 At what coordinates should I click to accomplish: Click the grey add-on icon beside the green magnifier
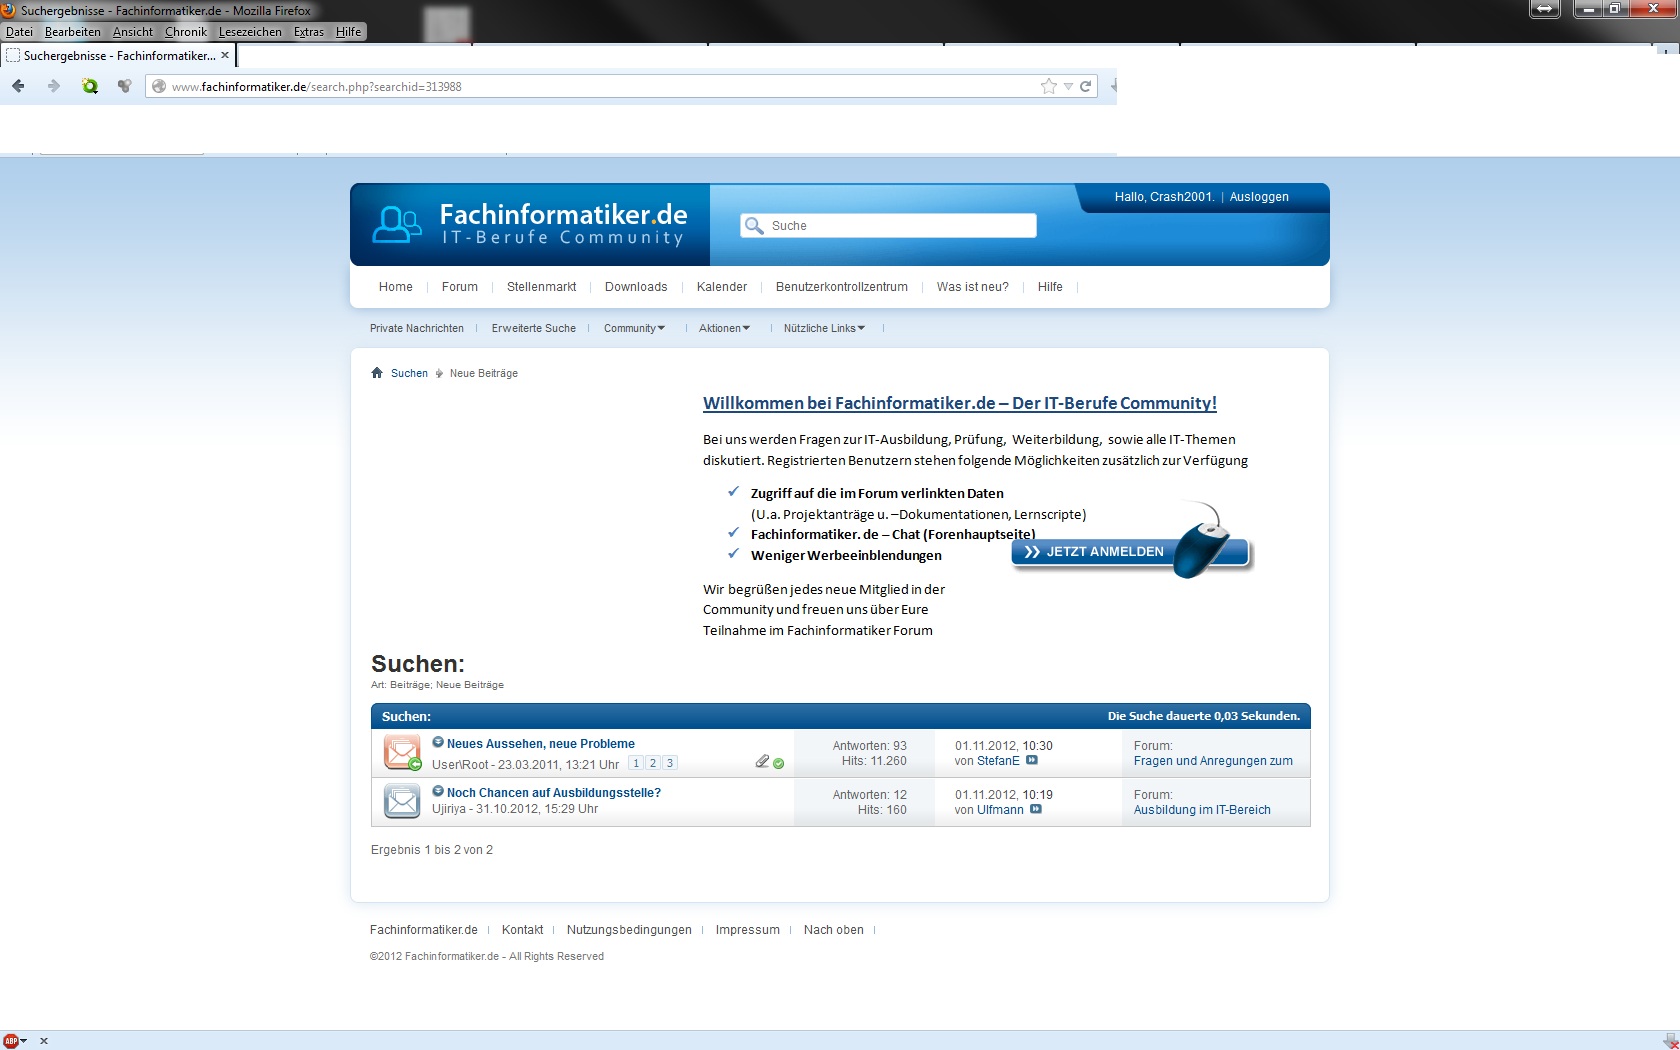tap(125, 86)
